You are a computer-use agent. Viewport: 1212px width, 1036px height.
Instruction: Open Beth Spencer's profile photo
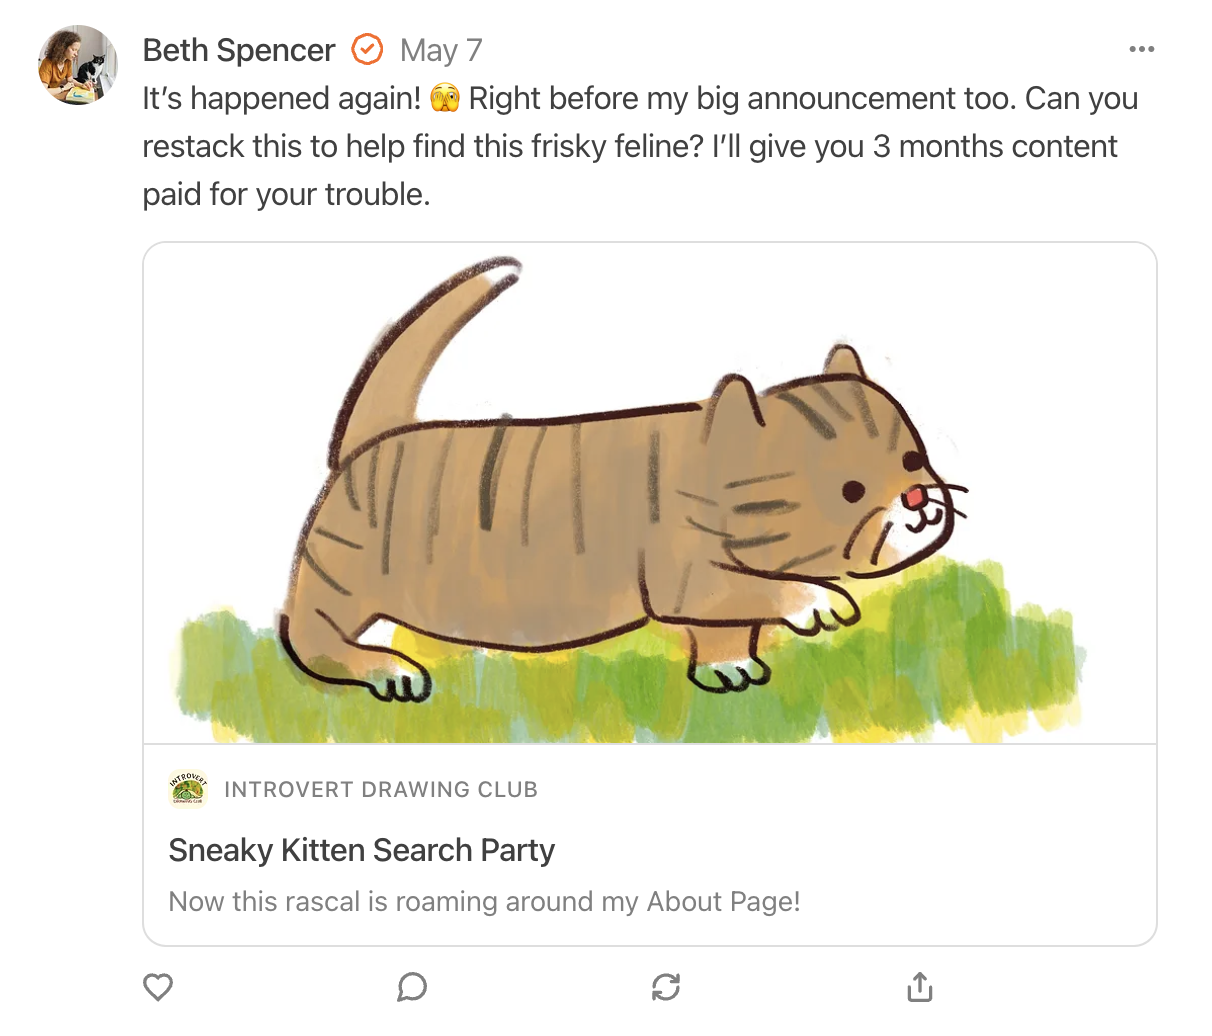[x=78, y=65]
